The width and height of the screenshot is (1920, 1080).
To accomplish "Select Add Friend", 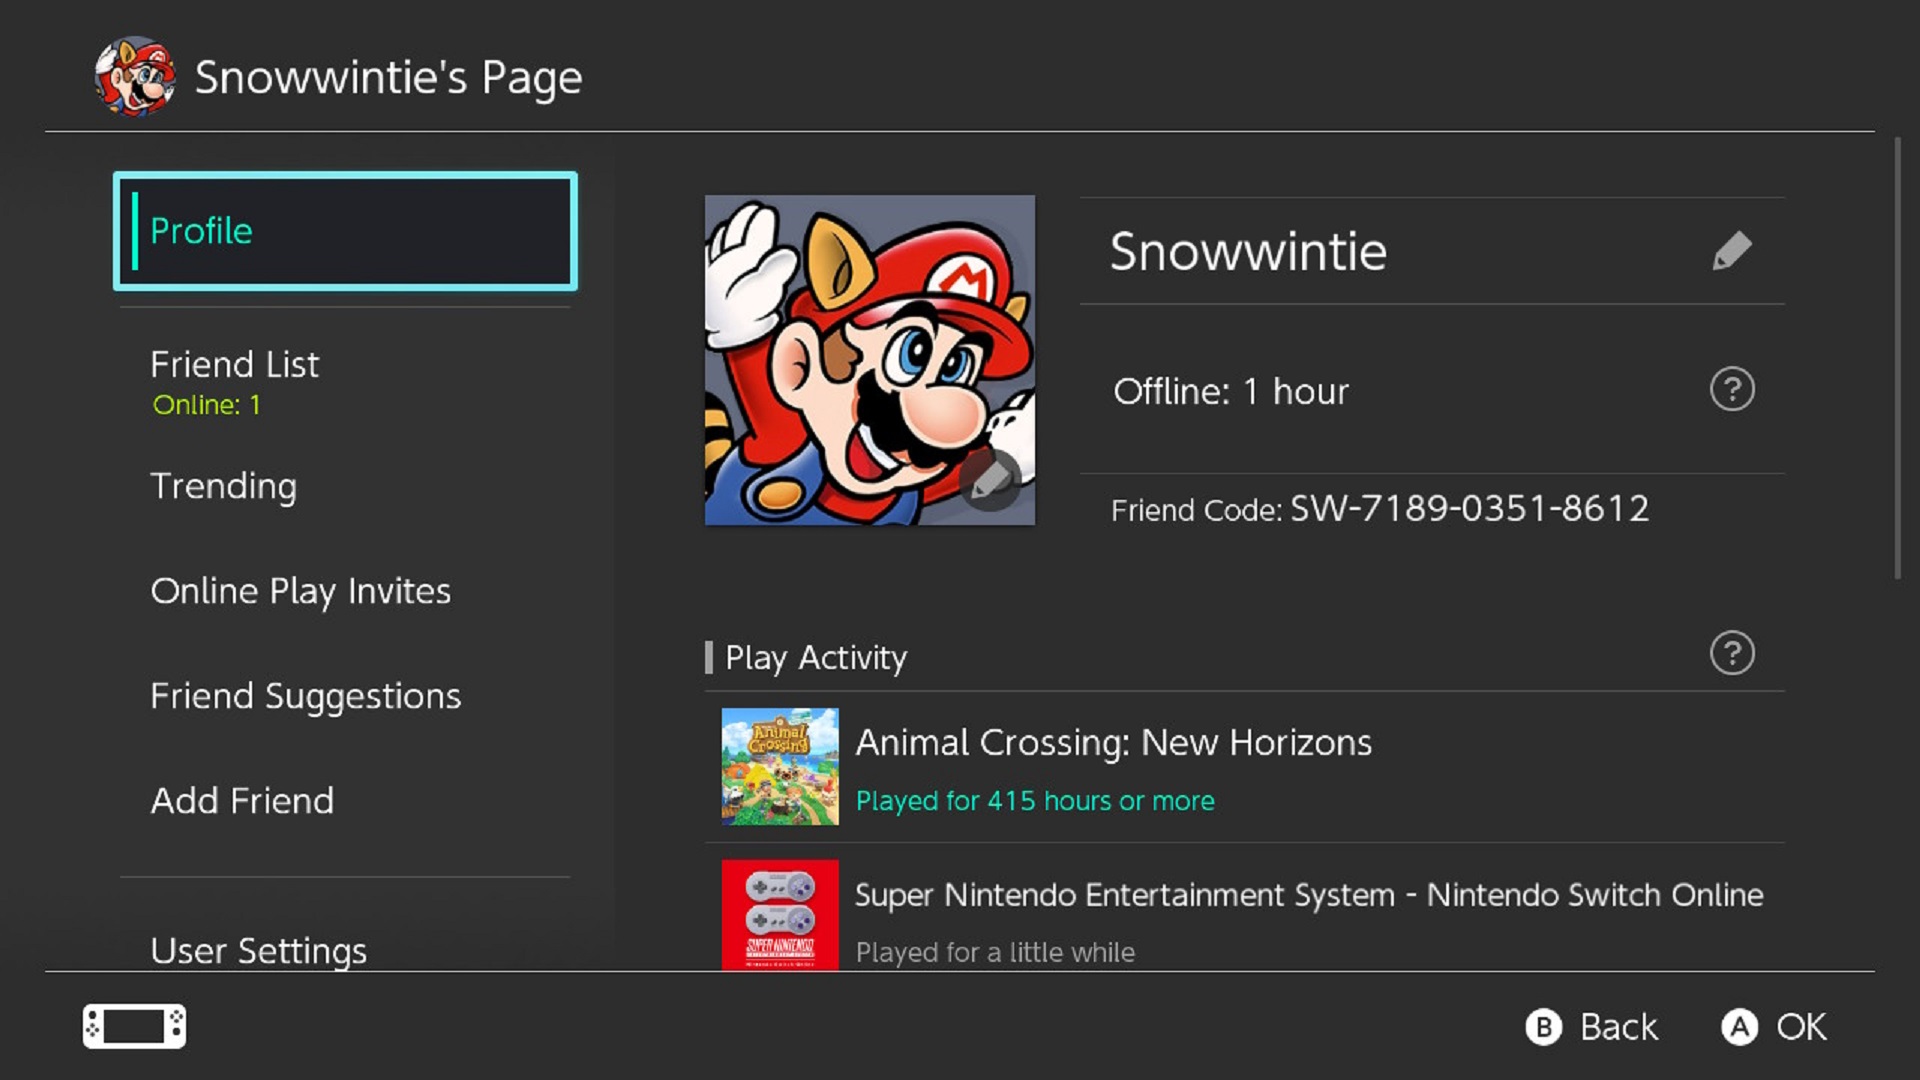I will point(241,801).
